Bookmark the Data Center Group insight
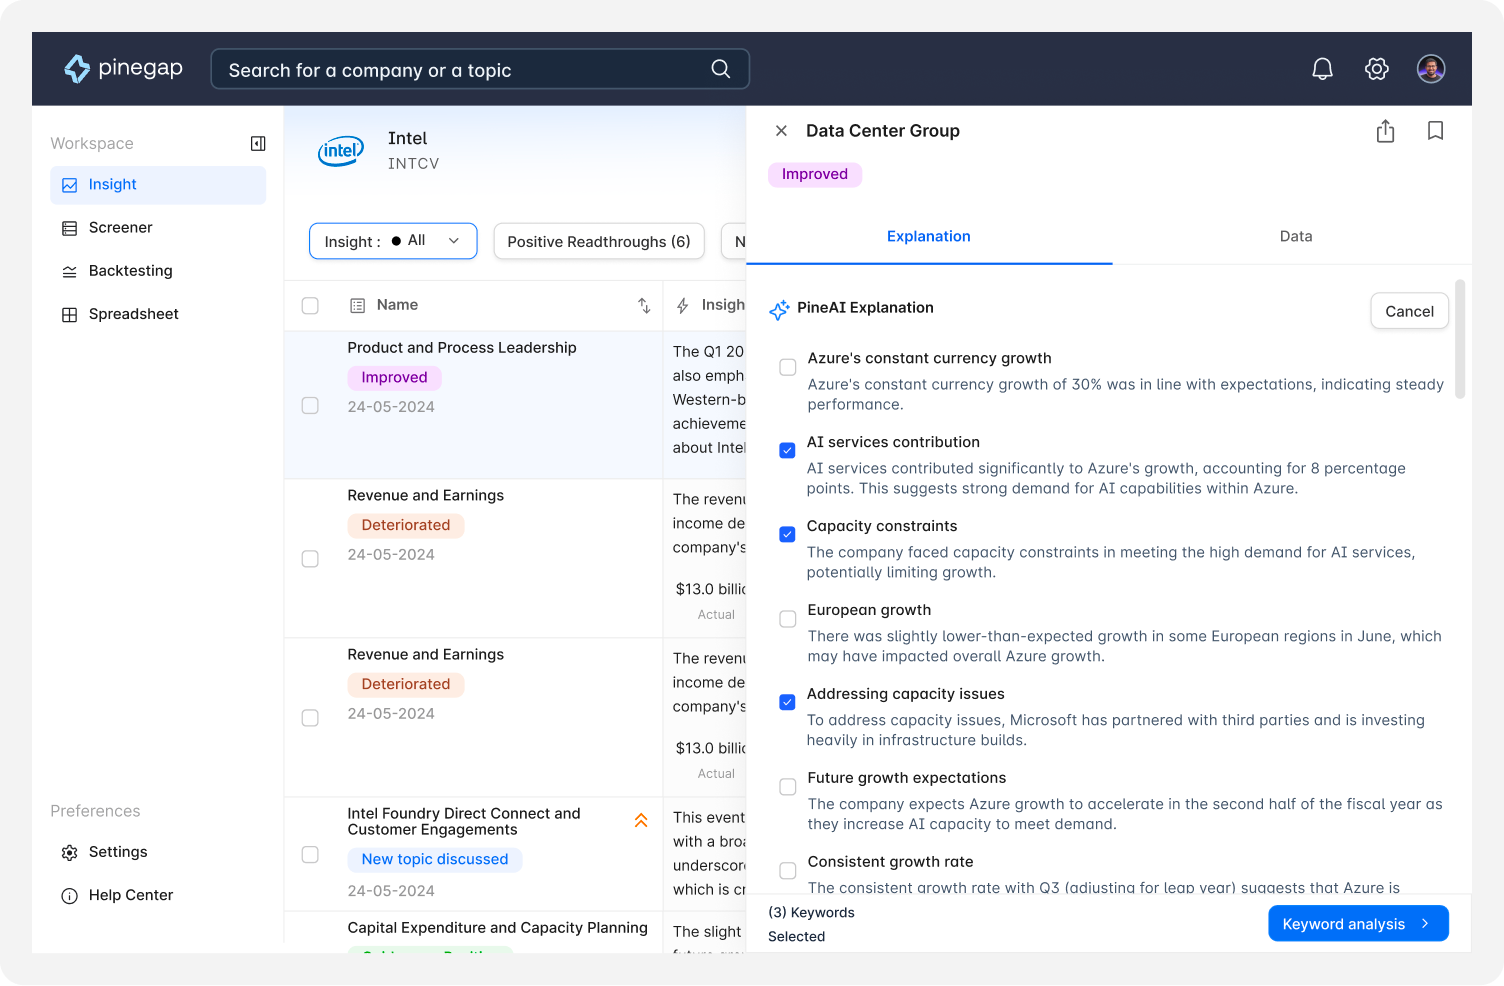The height and width of the screenshot is (986, 1504). pos(1435,131)
